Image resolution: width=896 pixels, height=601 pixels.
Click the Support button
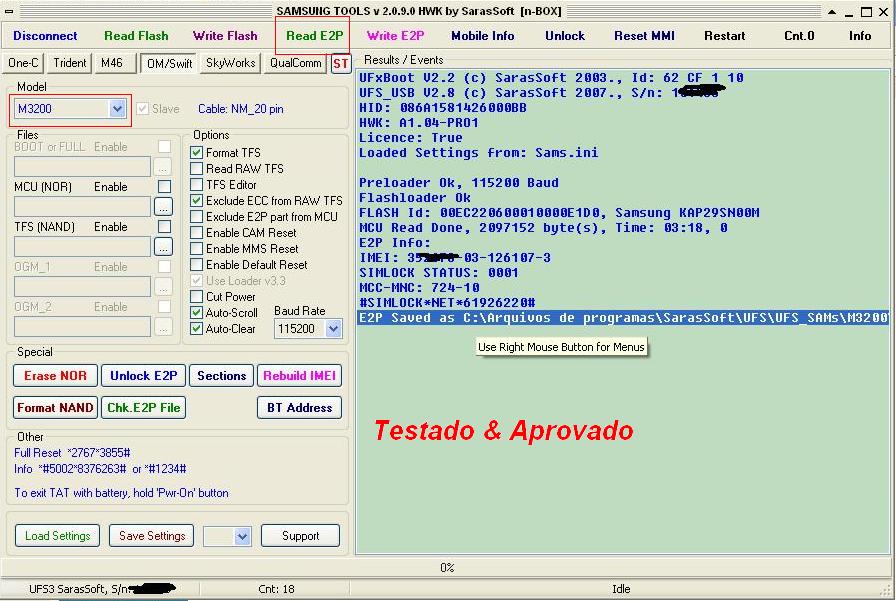click(x=301, y=536)
